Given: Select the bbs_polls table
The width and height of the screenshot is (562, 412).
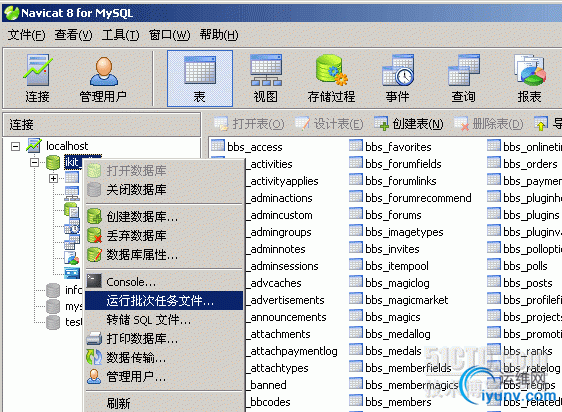Looking at the screenshot, I should click(x=518, y=266).
